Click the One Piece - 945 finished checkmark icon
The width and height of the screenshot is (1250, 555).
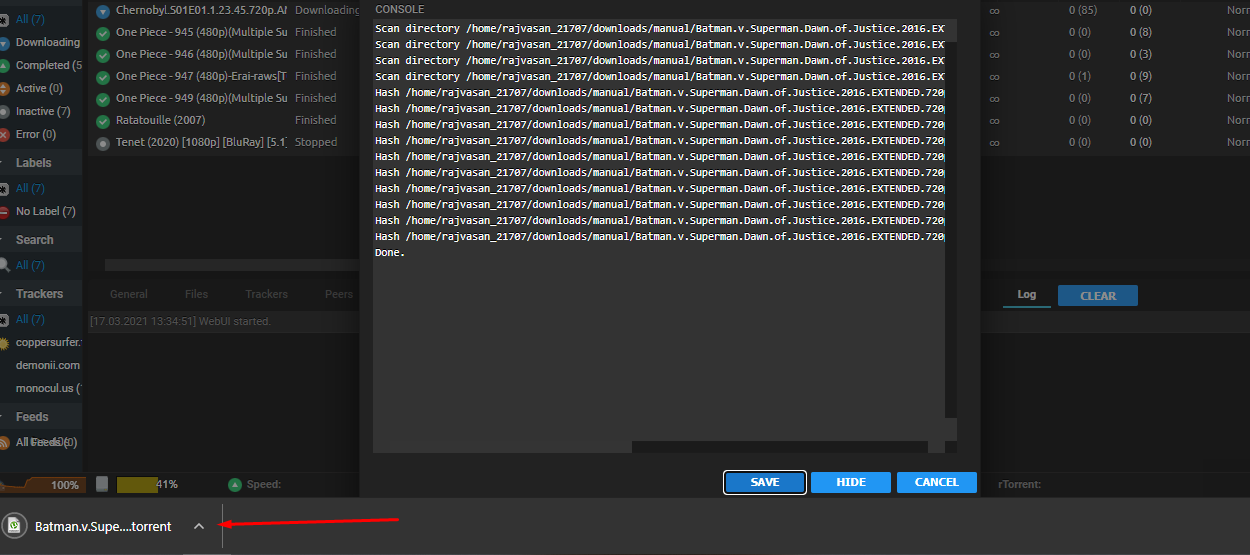[x=102, y=33]
